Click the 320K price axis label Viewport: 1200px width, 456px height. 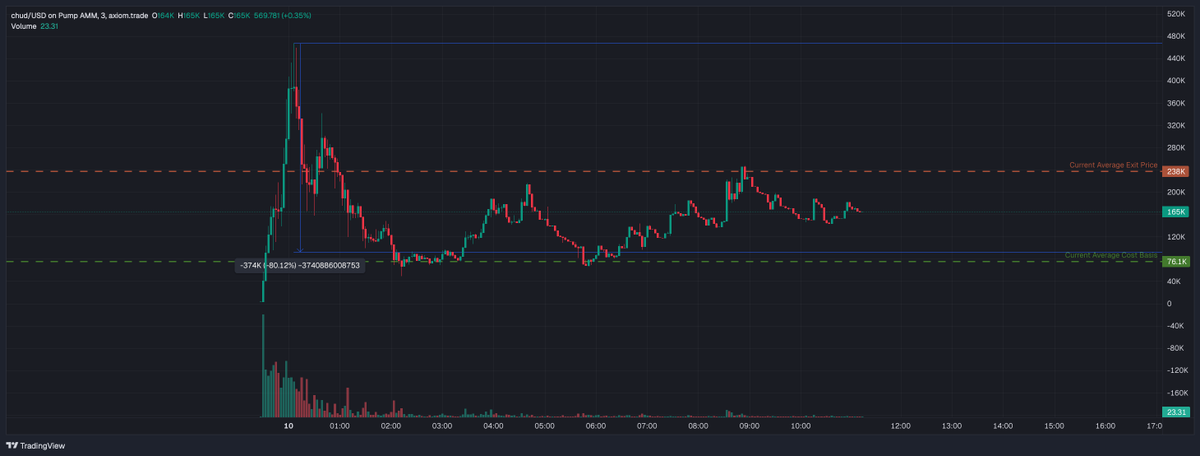click(1176, 125)
